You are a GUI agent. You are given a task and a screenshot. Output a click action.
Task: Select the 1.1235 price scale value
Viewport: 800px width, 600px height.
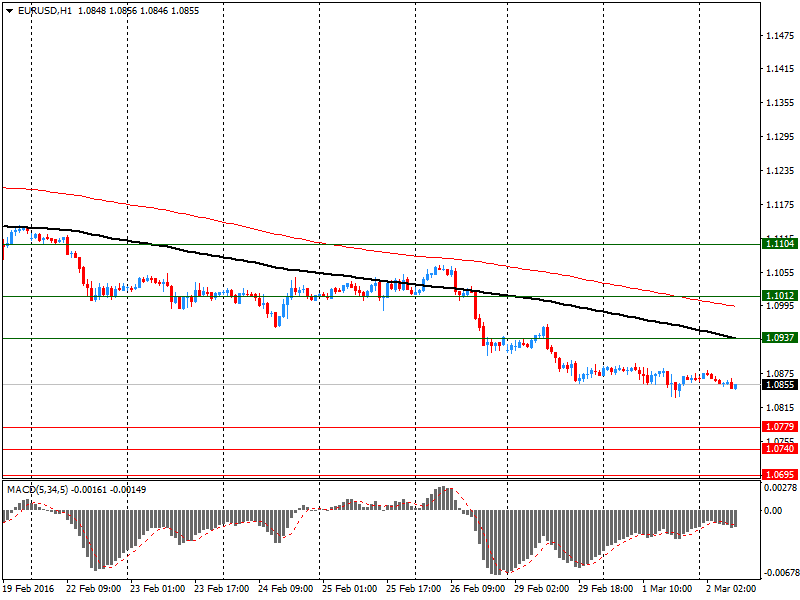(x=780, y=171)
